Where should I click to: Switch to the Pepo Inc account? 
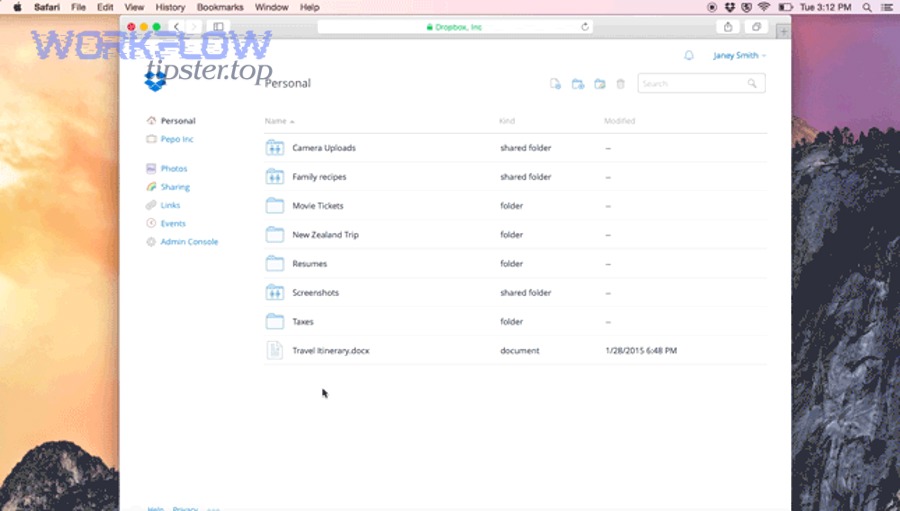click(x=176, y=139)
